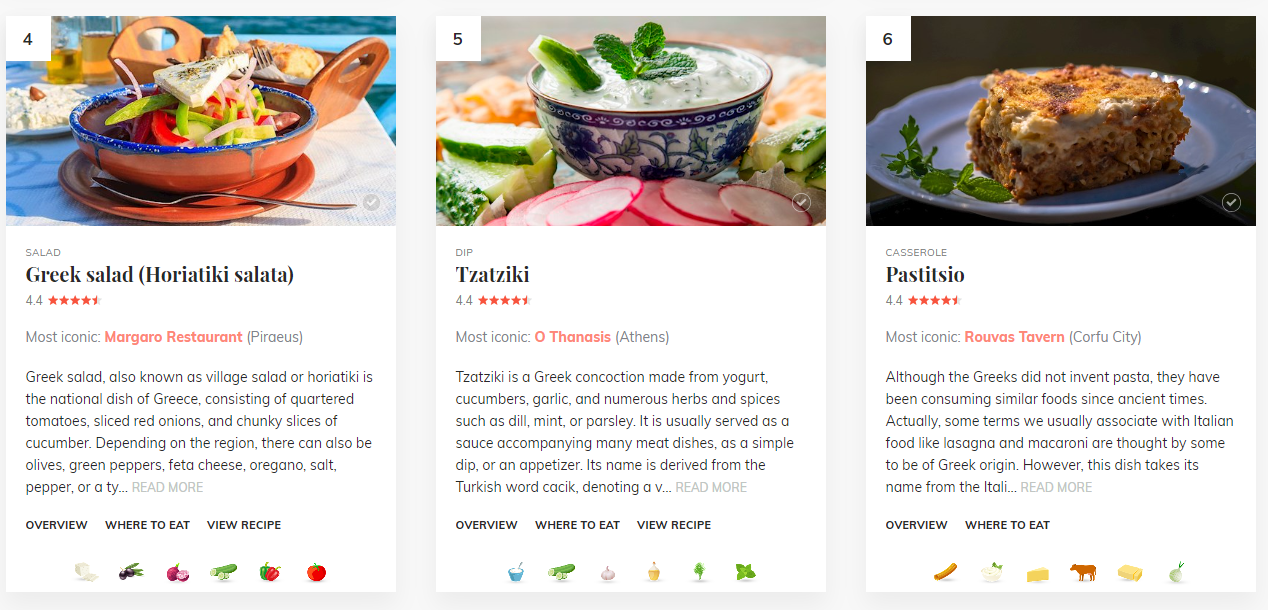Image resolution: width=1268 pixels, height=610 pixels.
Task: Click the yogurt bowl ingredient icon
Action: click(x=516, y=572)
